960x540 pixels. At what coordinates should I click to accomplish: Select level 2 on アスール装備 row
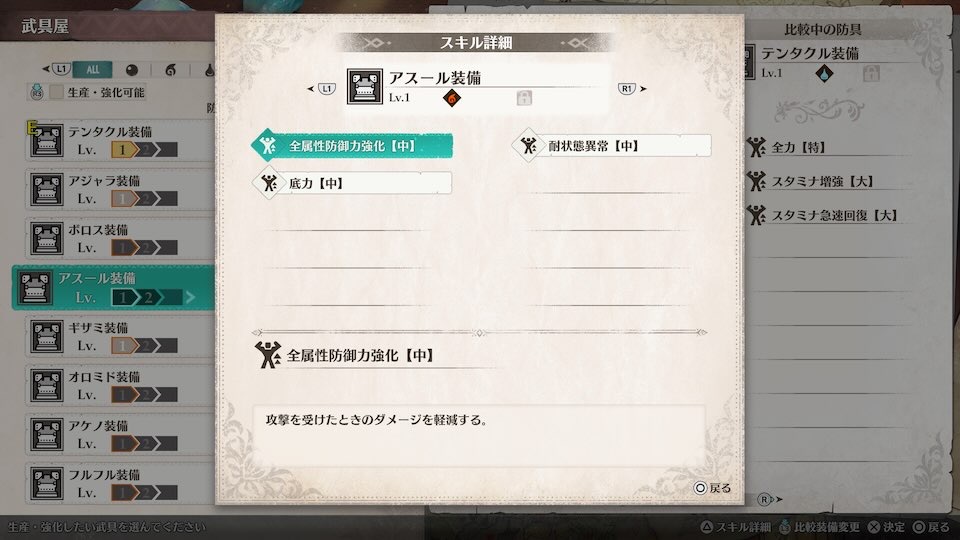coord(148,298)
